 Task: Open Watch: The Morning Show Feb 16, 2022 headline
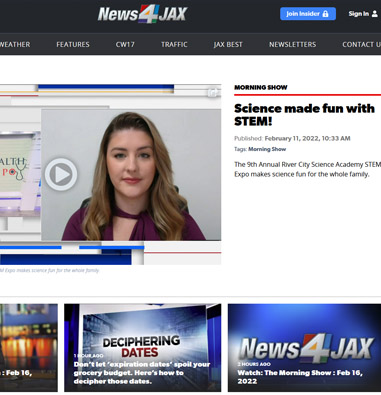pos(300,377)
